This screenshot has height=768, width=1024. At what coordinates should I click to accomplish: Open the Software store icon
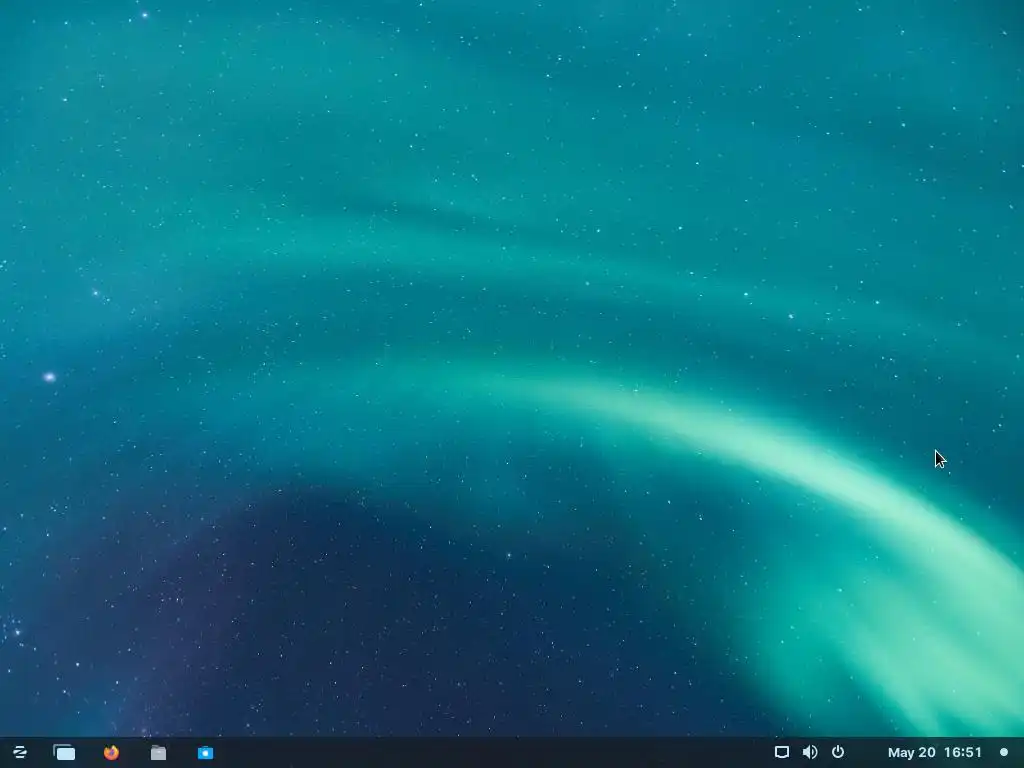tap(205, 752)
